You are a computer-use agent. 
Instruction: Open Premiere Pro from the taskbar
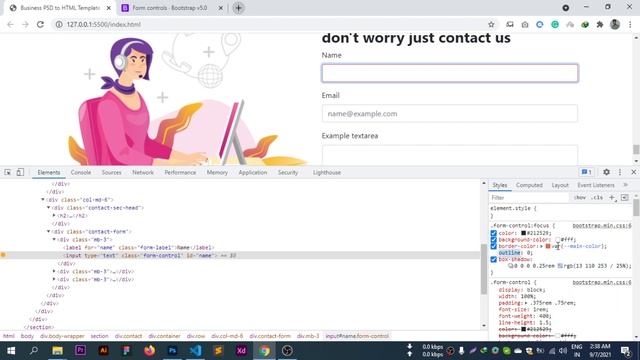tap(80, 351)
